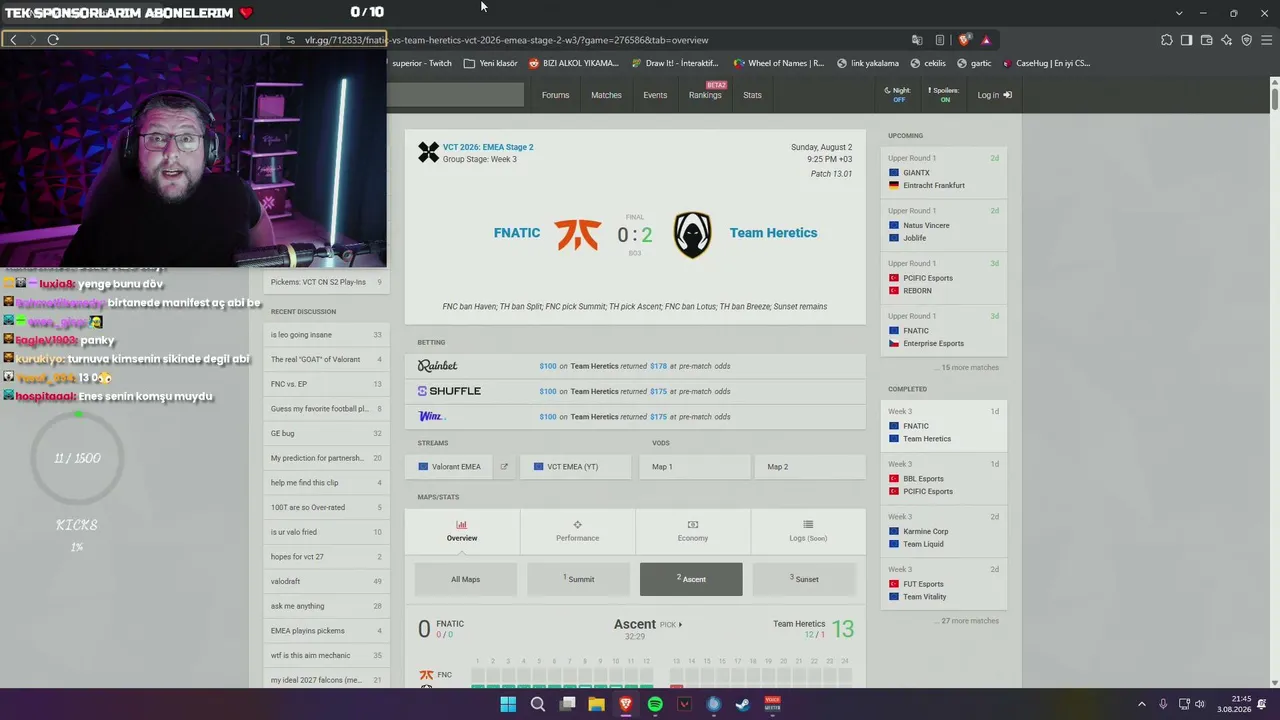
Task: Select the Overview tab
Action: (462, 531)
